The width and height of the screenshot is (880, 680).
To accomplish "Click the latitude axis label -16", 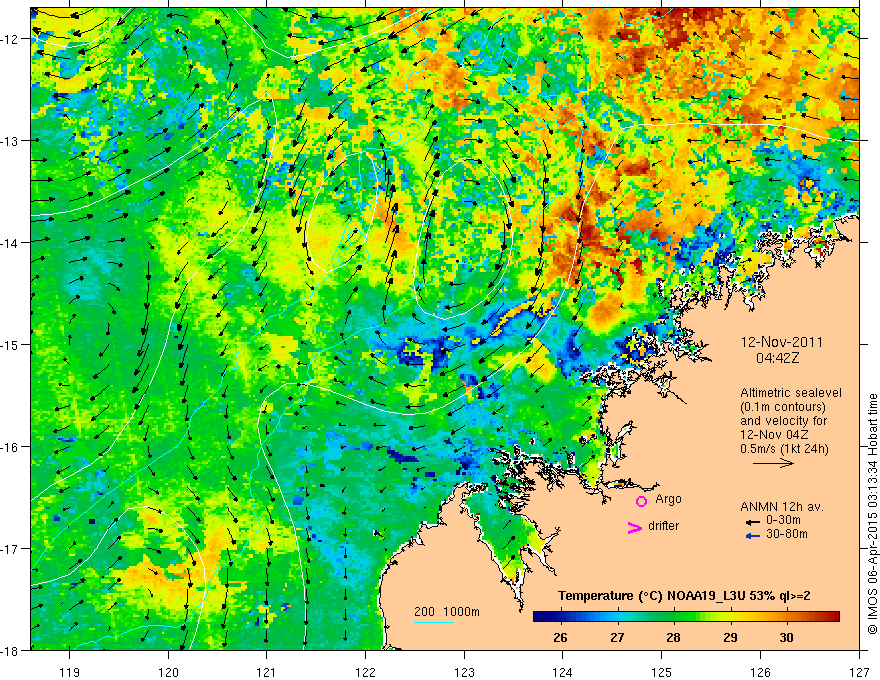I will [11, 447].
